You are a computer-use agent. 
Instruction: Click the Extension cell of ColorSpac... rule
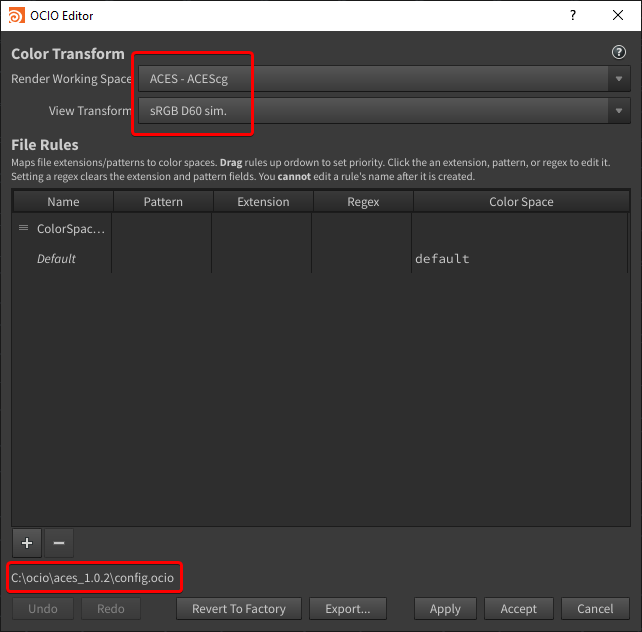[262, 228]
